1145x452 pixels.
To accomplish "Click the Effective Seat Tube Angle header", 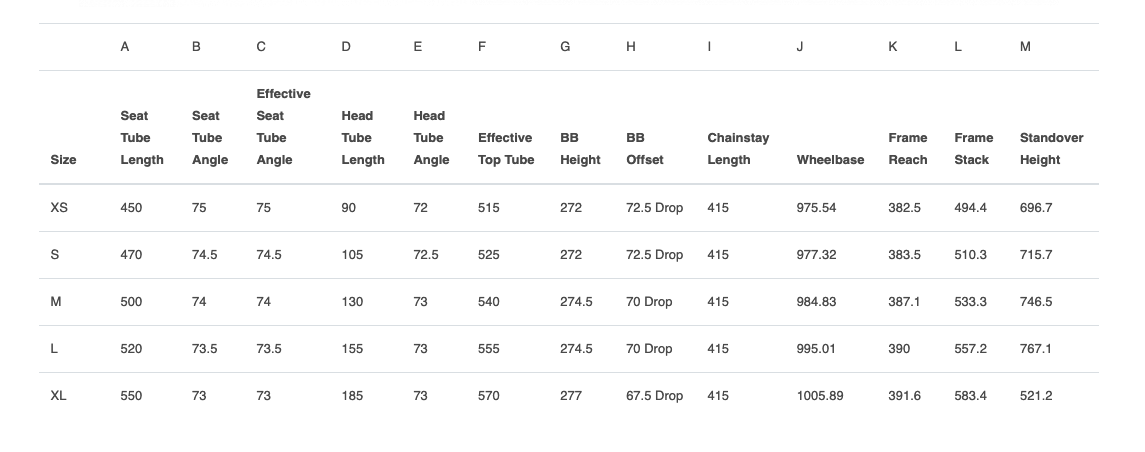I will (x=283, y=127).
